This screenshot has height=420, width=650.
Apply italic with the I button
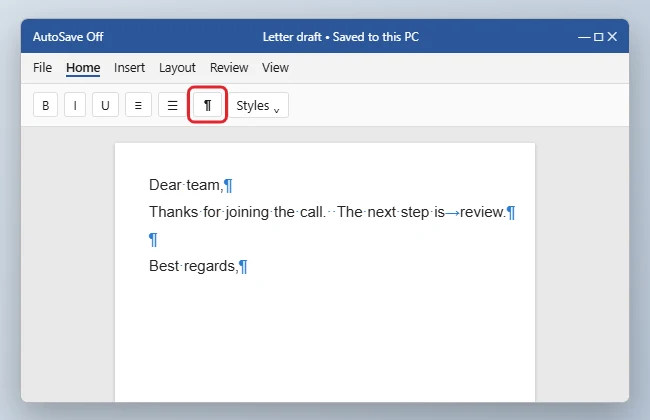click(75, 105)
